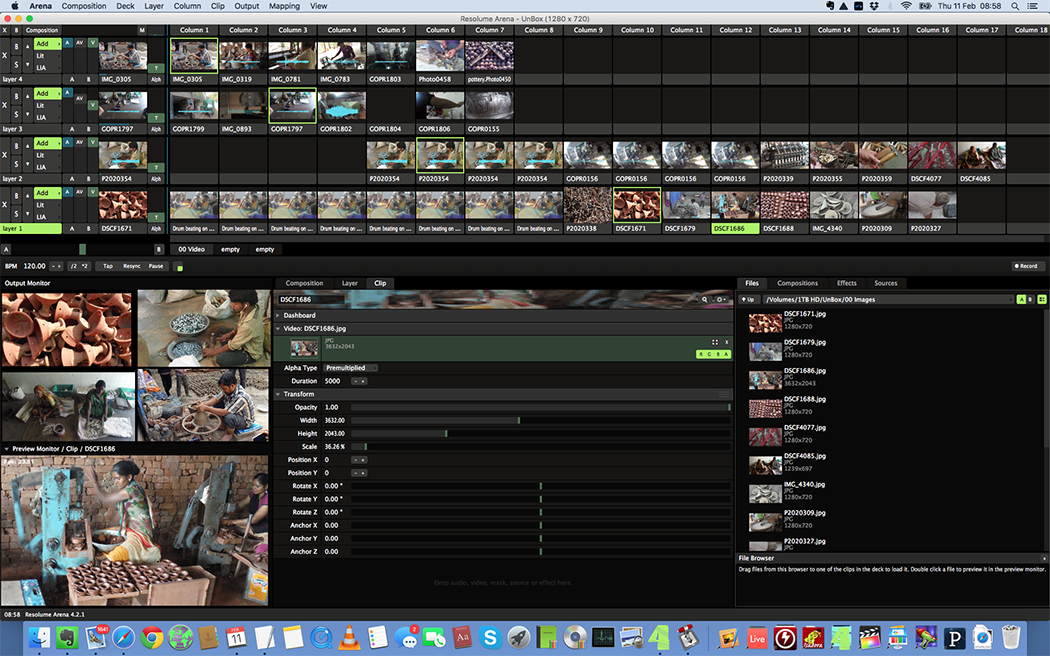Screen dimensions: 1050x656
Task: Open the Composition menu in menu bar
Action: click(83, 6)
